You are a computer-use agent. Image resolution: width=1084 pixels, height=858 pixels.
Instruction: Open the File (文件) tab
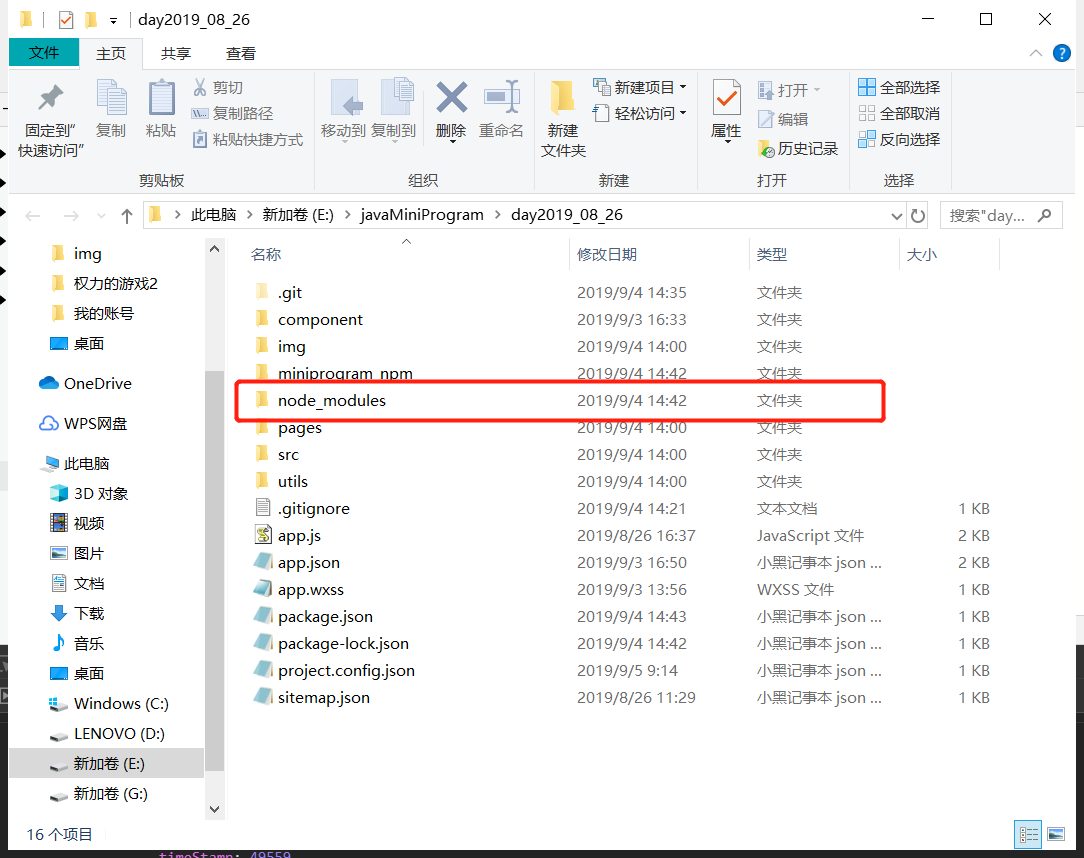(x=44, y=53)
